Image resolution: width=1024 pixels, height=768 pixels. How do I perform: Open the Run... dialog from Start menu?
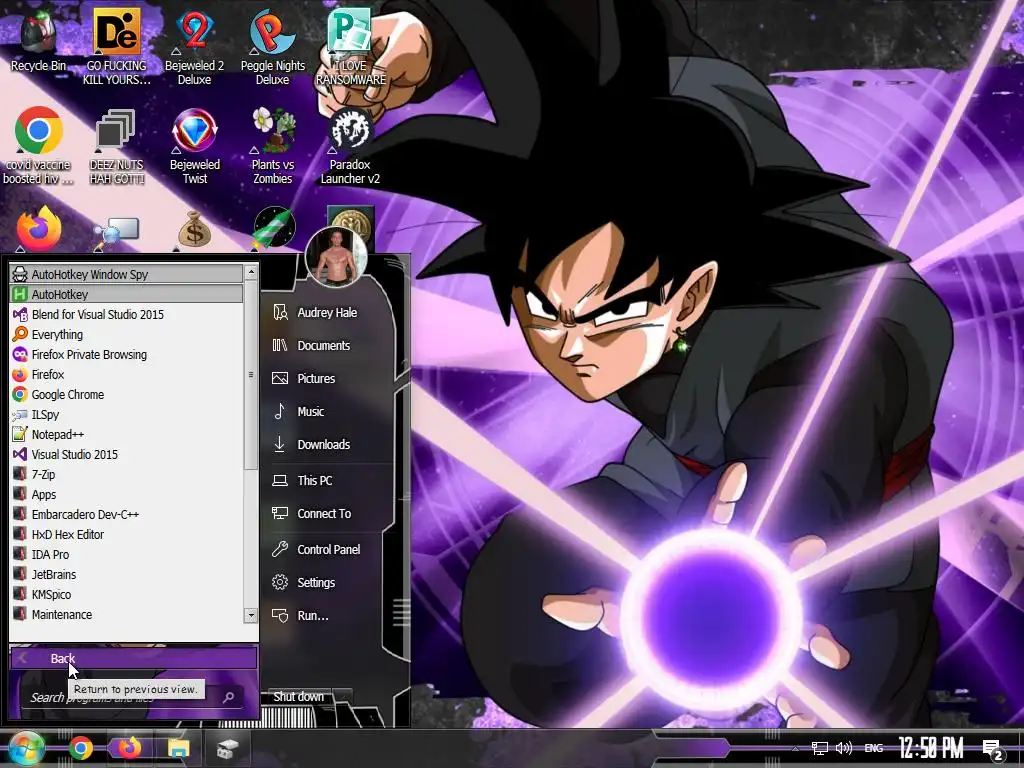click(x=328, y=615)
